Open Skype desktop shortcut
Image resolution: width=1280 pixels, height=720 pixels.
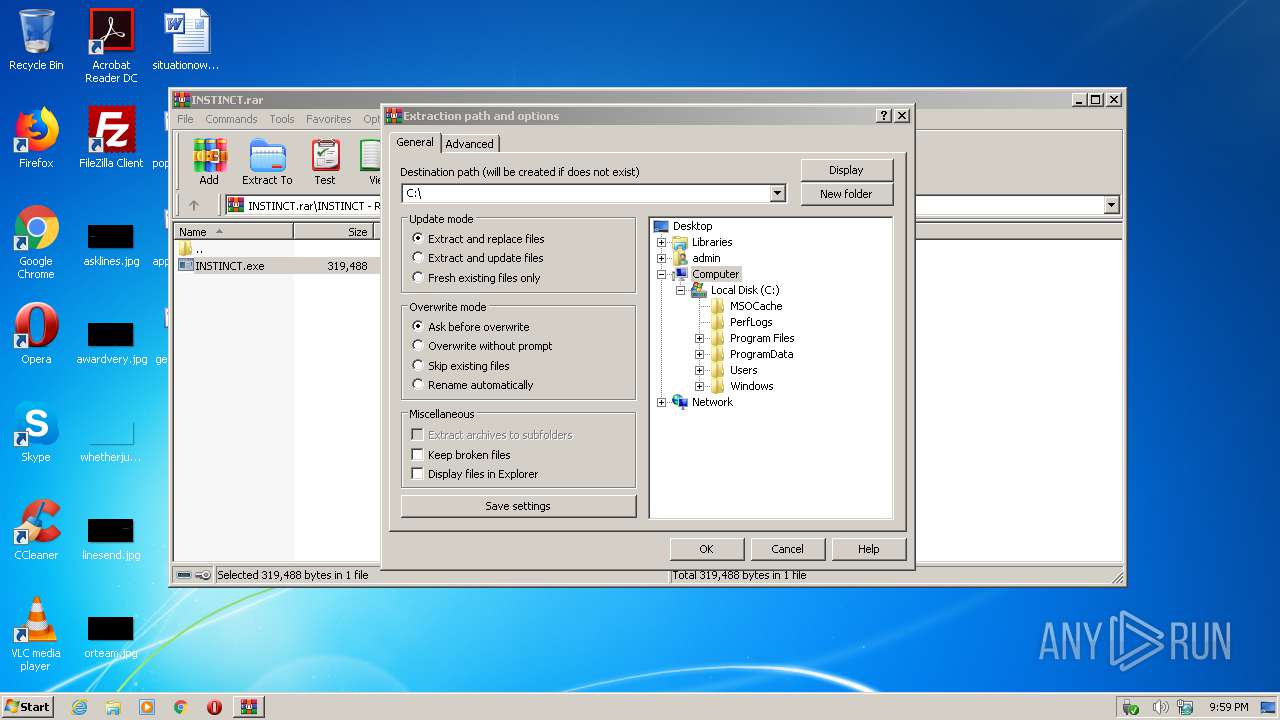click(36, 432)
